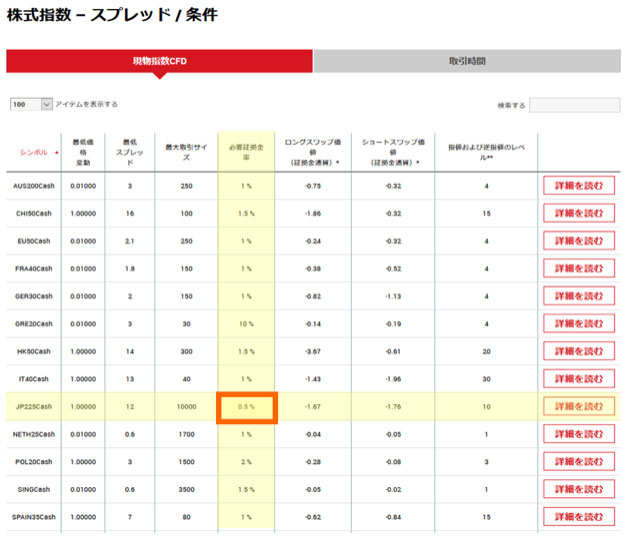
Task: Click the -3.67 long swap value for HK50Cash
Action: (x=313, y=351)
